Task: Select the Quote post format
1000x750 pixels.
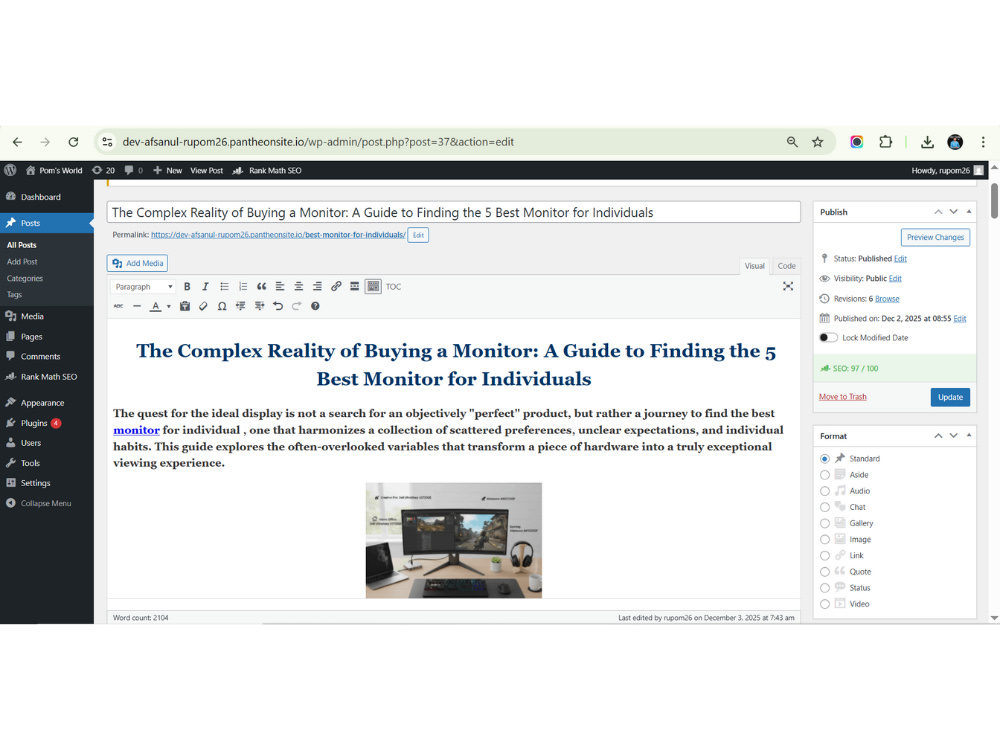Action: [x=825, y=572]
